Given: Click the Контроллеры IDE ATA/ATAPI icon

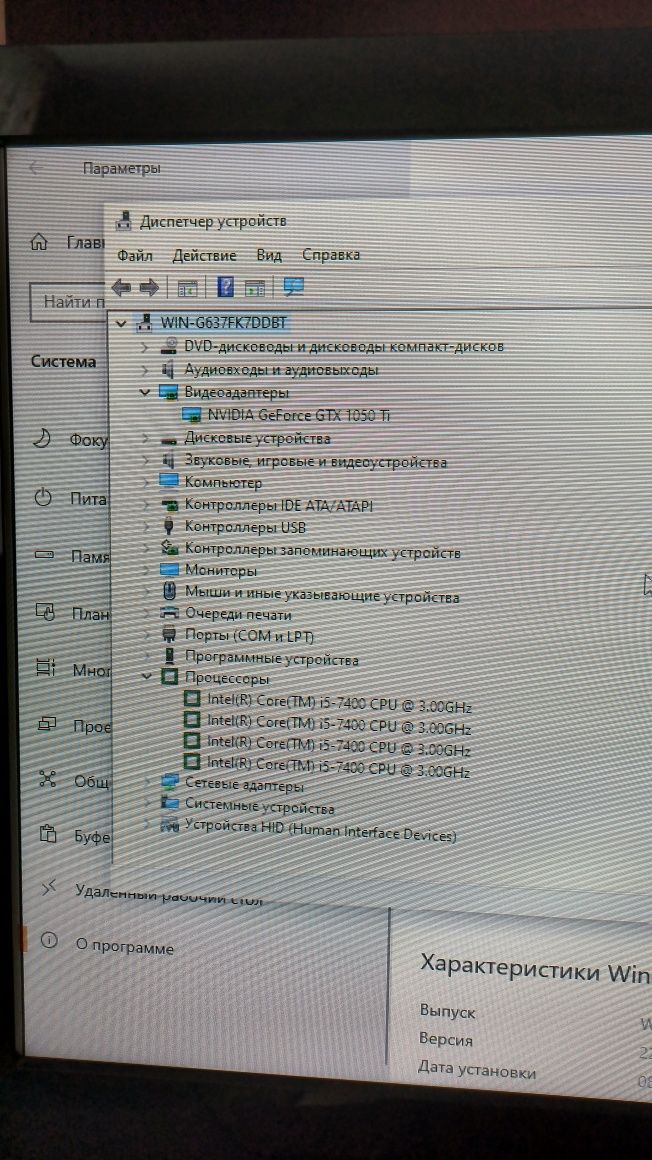Looking at the screenshot, I should point(170,507).
